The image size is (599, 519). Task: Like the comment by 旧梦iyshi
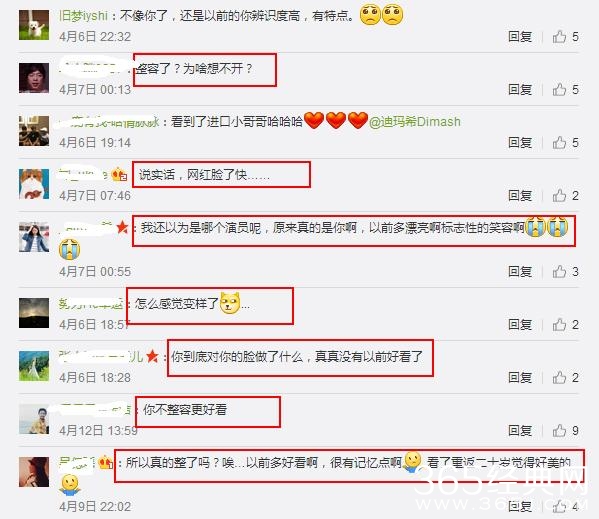click(x=560, y=37)
